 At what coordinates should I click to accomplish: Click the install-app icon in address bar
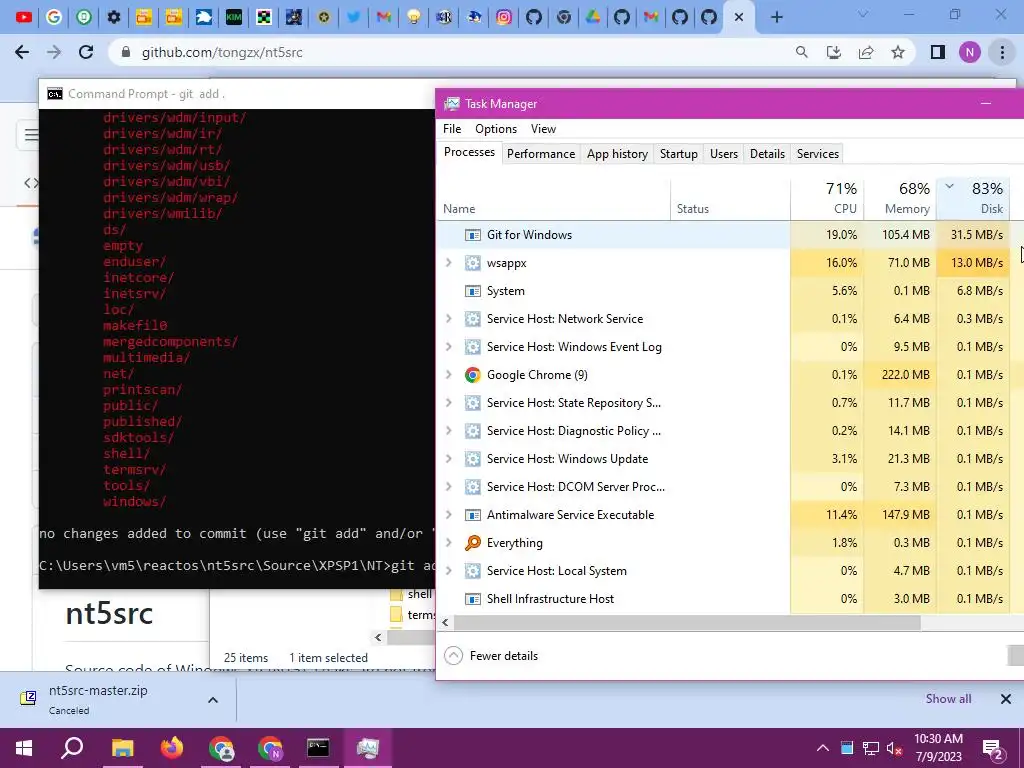(834, 52)
